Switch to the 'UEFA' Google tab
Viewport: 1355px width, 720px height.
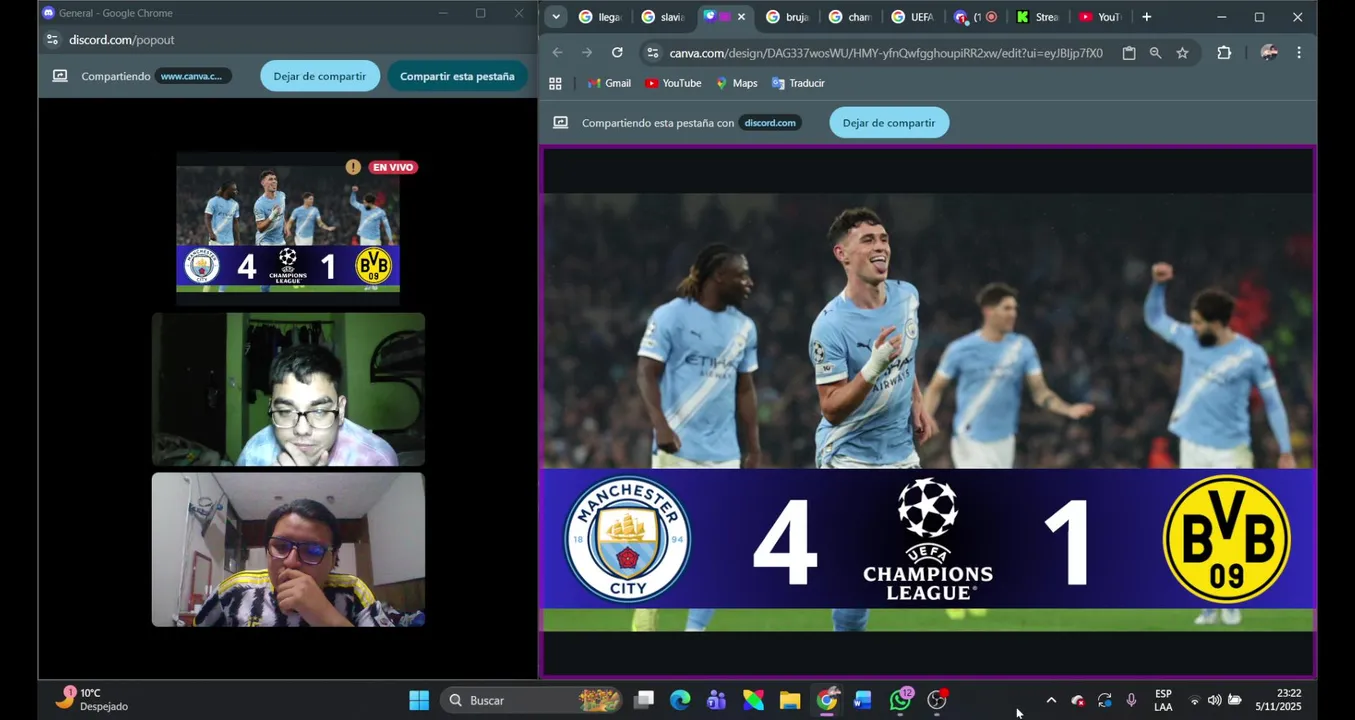[x=913, y=17]
